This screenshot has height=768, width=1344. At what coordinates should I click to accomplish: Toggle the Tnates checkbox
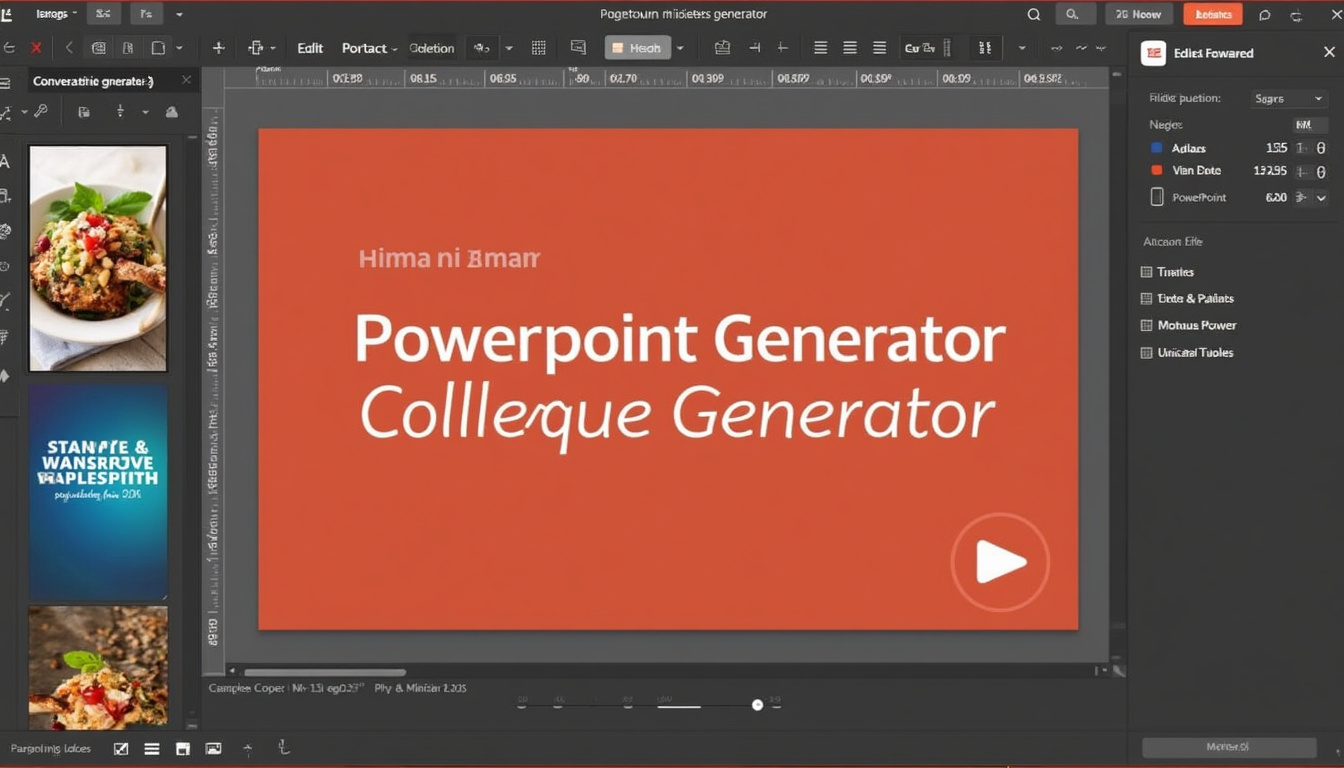click(1147, 272)
